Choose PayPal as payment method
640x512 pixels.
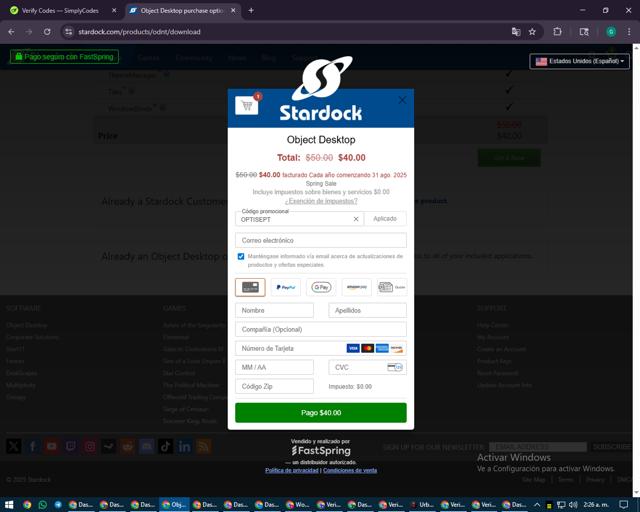click(x=286, y=287)
